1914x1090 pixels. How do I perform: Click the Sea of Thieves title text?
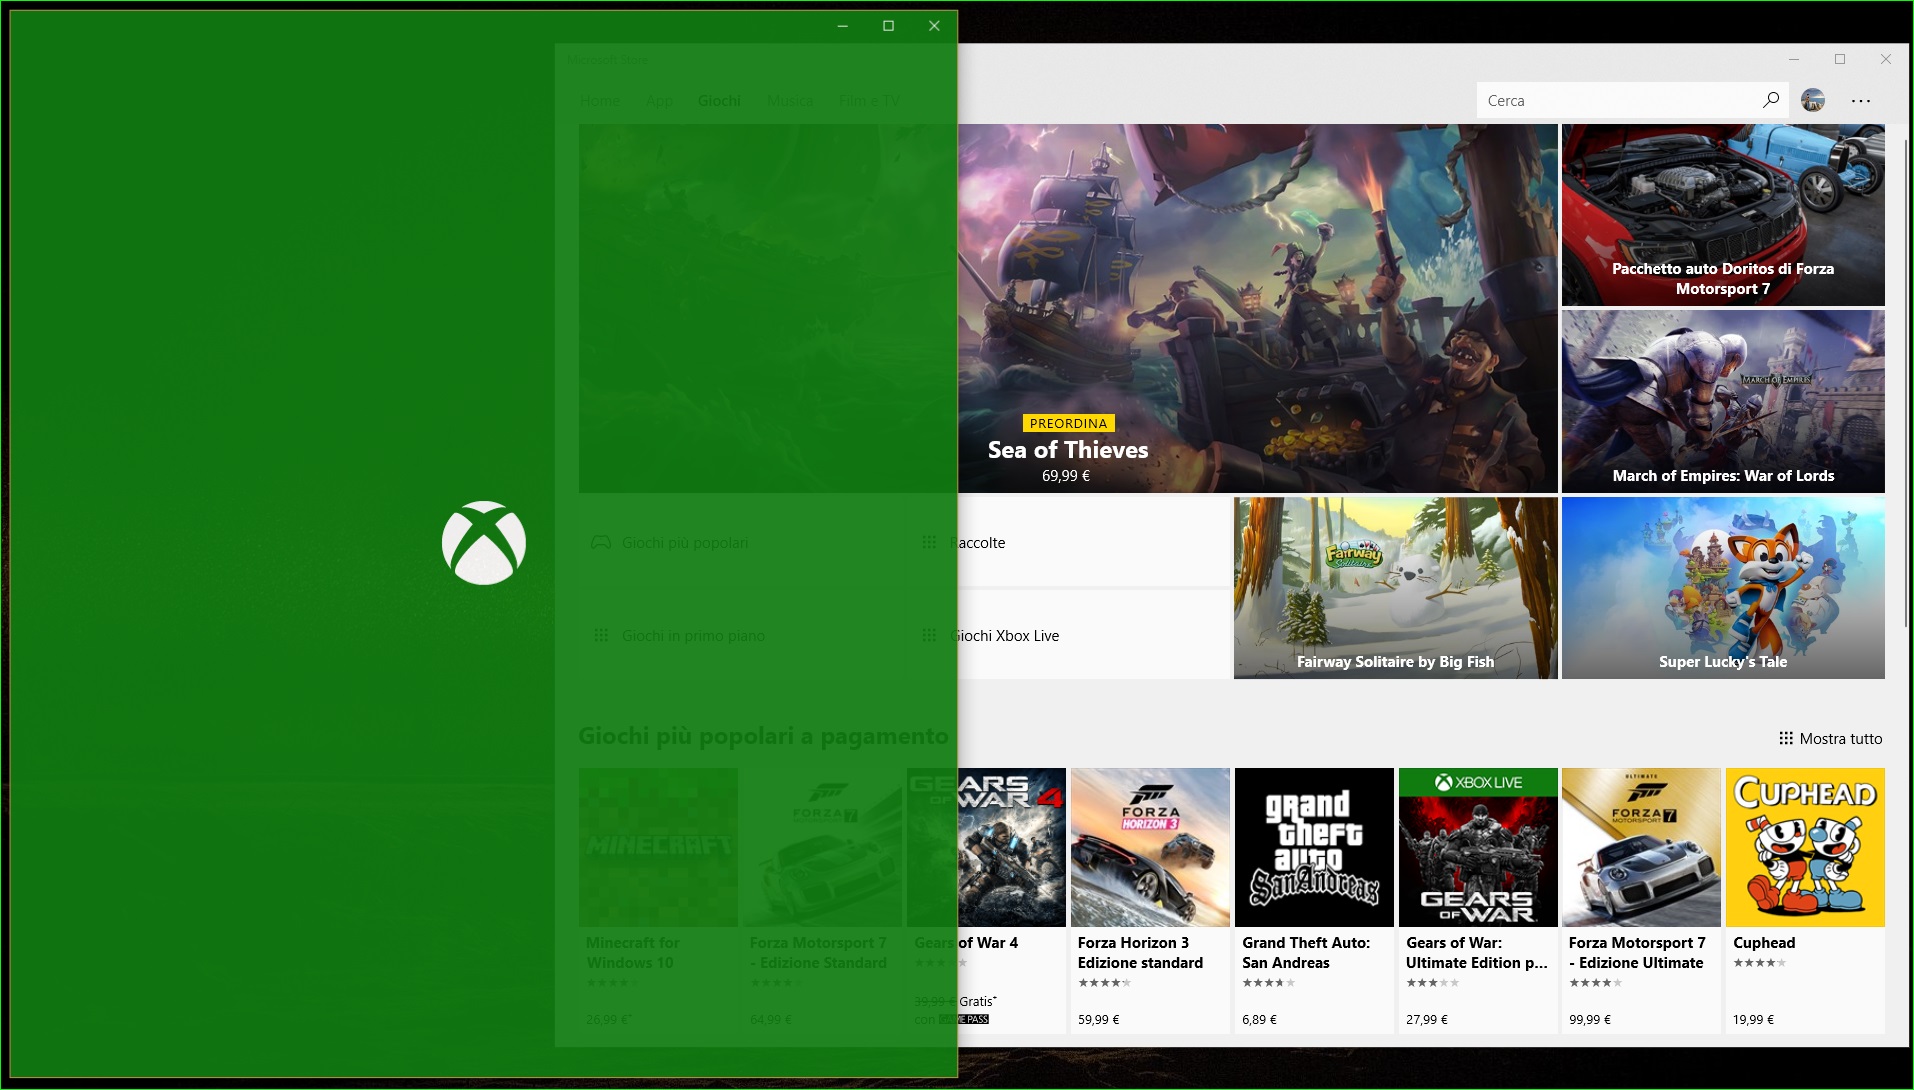coord(1068,450)
